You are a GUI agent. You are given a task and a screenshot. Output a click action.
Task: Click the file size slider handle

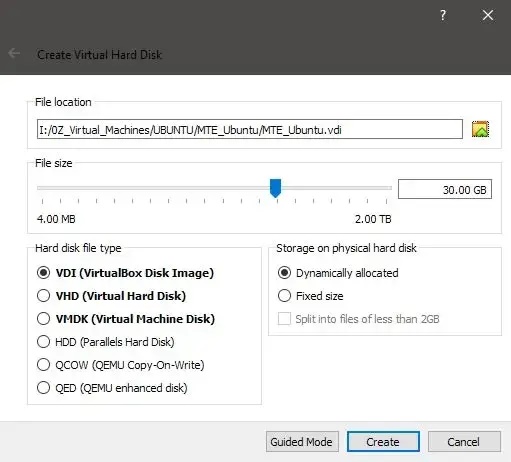(x=275, y=188)
